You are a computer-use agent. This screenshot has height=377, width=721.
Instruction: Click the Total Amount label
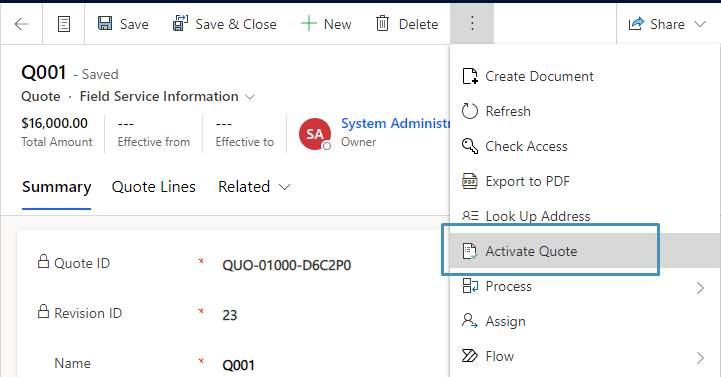tap(57, 142)
